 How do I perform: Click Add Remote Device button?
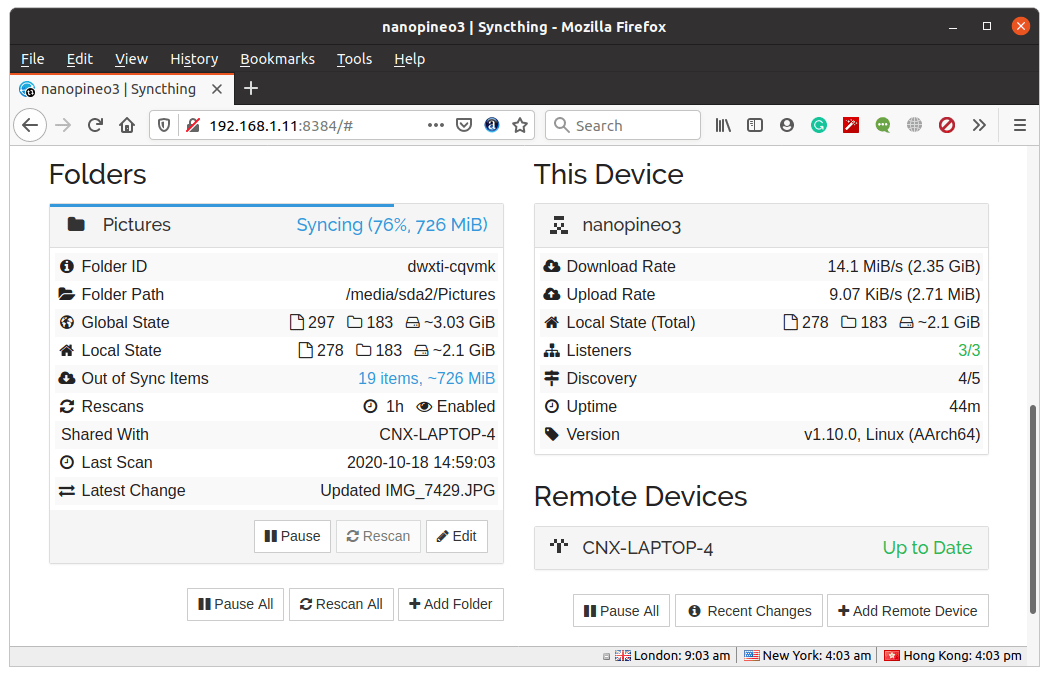[x=908, y=611]
